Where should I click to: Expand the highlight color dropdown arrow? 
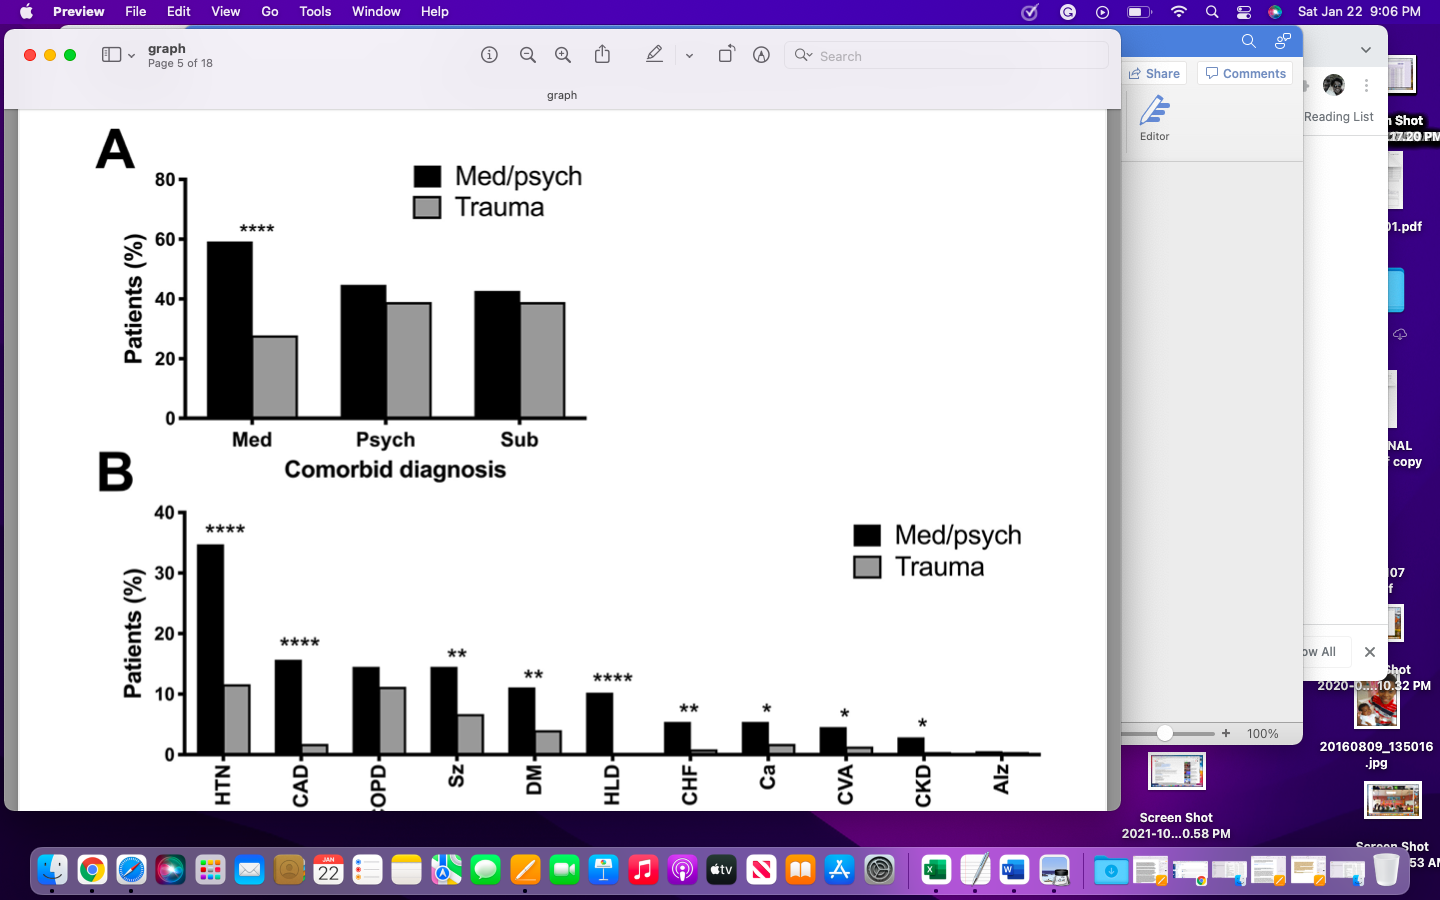689,56
